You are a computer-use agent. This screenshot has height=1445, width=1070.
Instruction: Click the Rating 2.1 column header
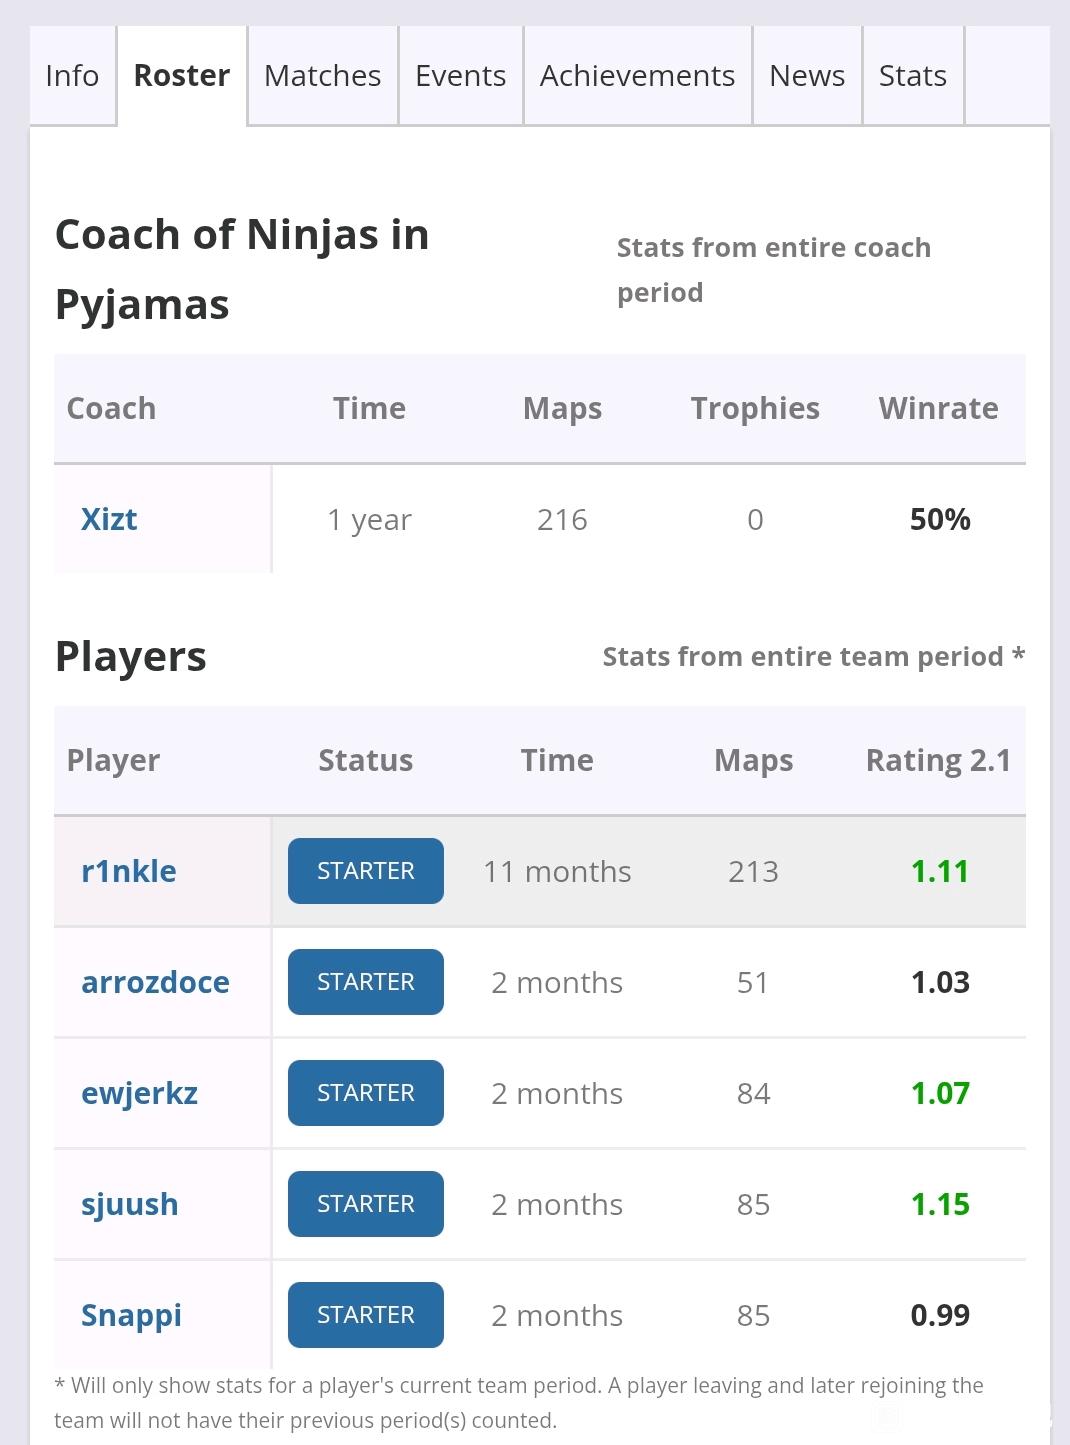(938, 760)
